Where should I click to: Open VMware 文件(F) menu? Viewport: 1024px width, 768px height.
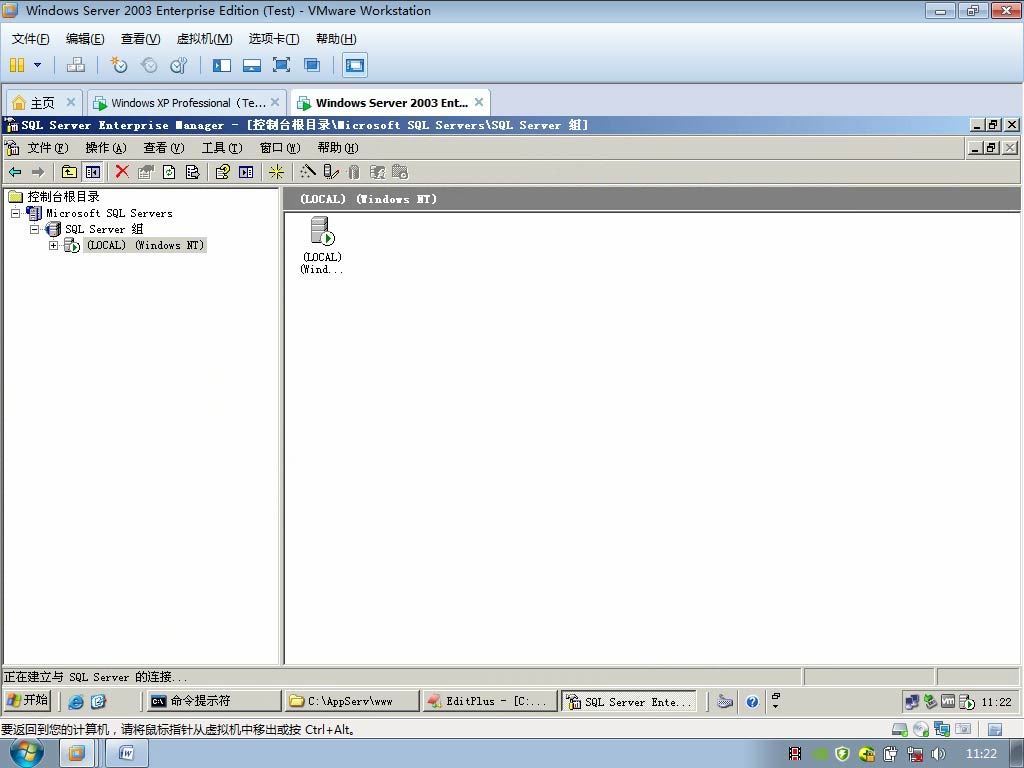30,39
